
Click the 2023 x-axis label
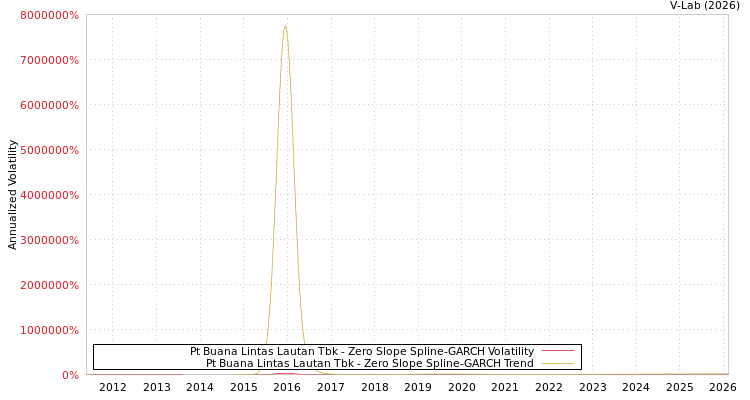(593, 387)
